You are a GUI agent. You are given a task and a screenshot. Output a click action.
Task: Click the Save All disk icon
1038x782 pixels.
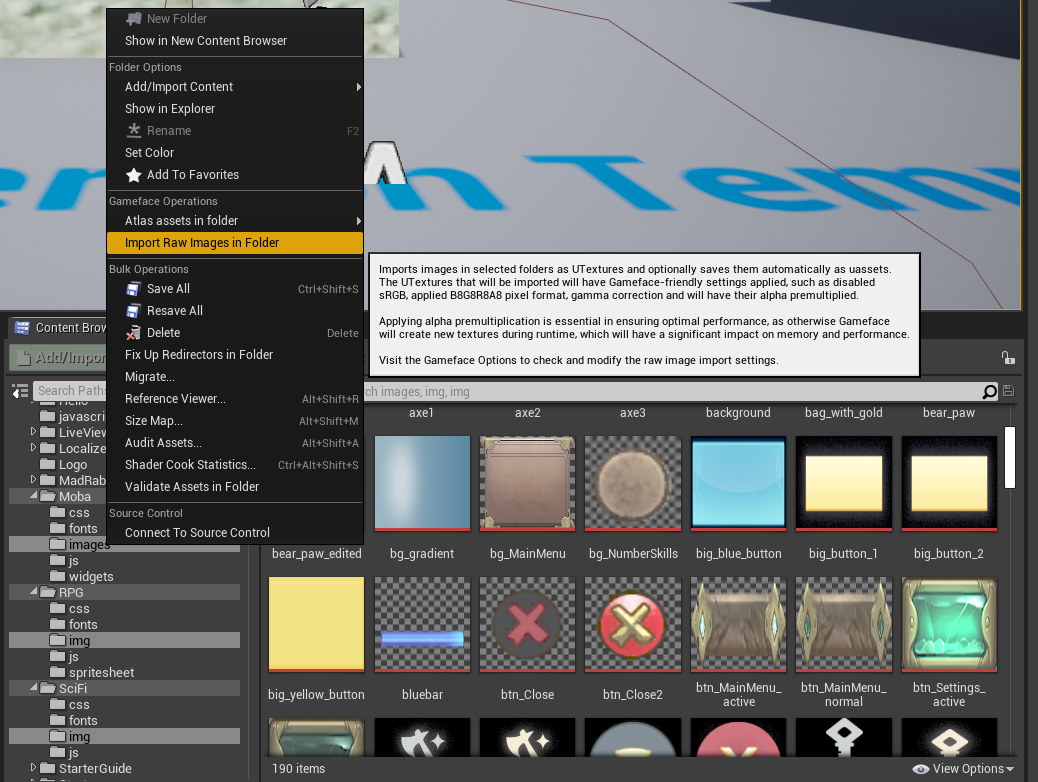tap(134, 289)
